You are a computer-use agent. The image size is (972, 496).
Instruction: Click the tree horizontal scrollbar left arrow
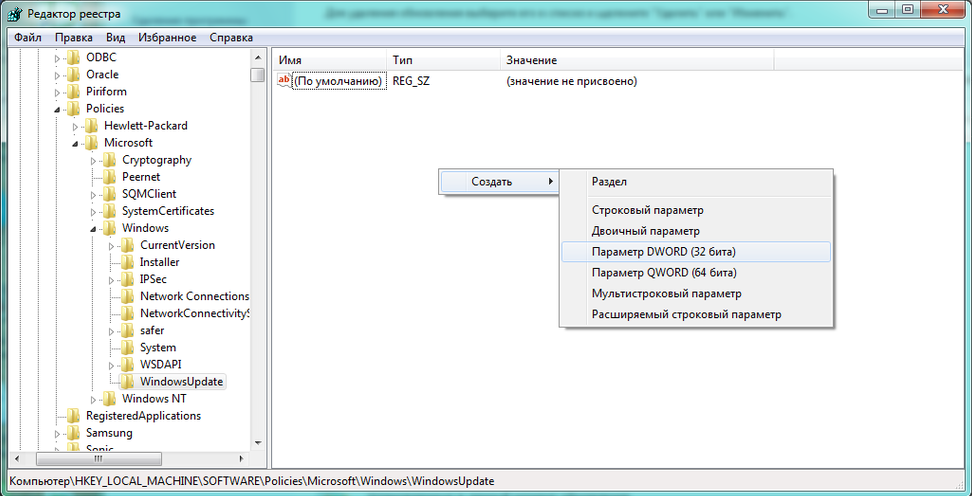point(17,459)
